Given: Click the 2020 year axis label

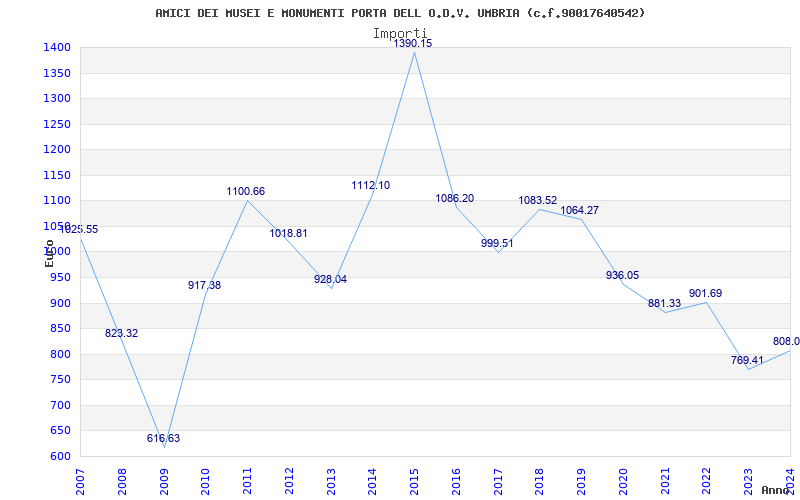Looking at the screenshot, I should click(x=623, y=481).
